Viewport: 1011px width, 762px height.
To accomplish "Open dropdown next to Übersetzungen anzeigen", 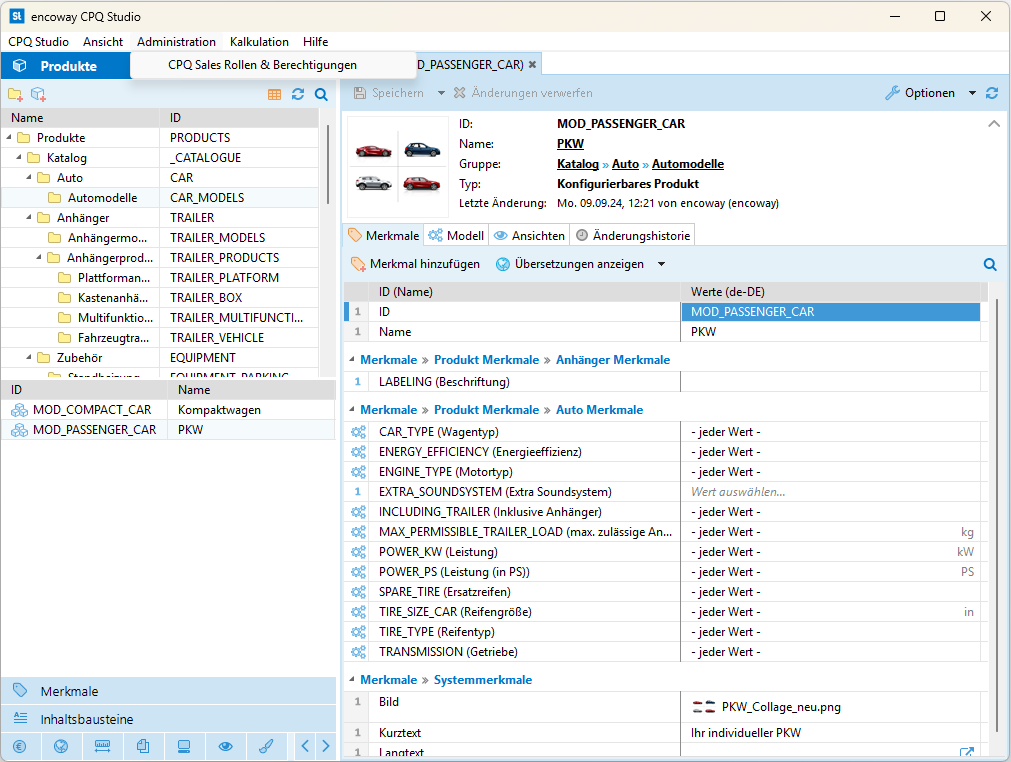I will [x=661, y=264].
